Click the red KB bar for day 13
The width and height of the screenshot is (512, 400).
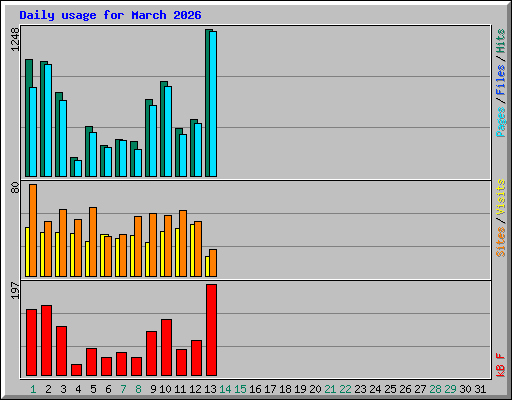click(x=211, y=330)
